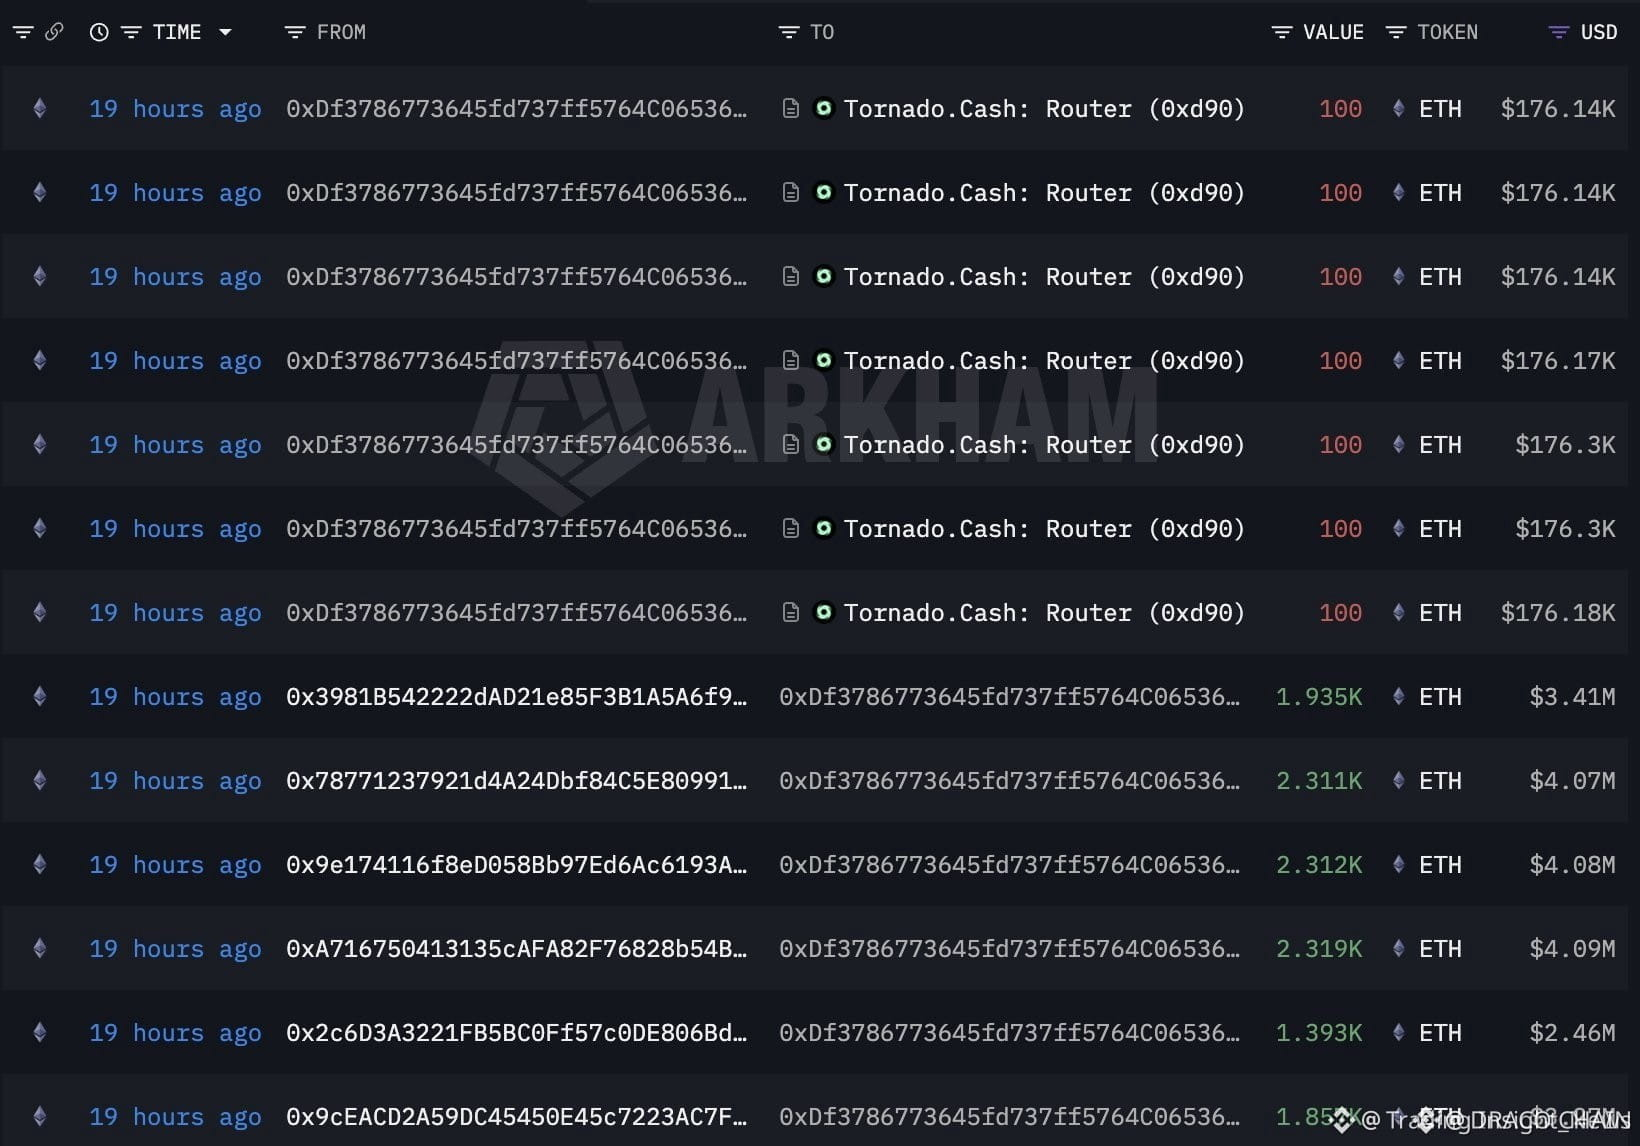Click chain icon in the 0x9cEACD2A59DC row
The height and width of the screenshot is (1146, 1640).
click(x=40, y=1116)
